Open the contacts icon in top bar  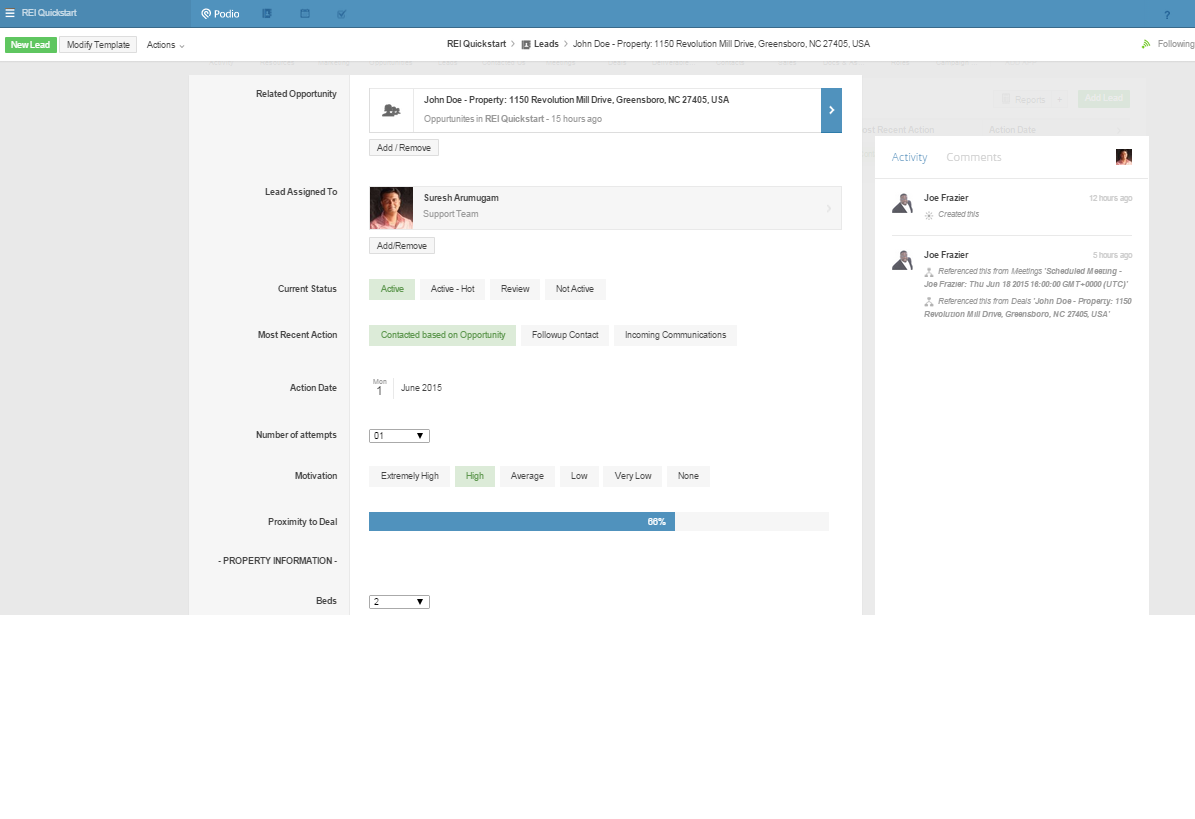click(267, 14)
